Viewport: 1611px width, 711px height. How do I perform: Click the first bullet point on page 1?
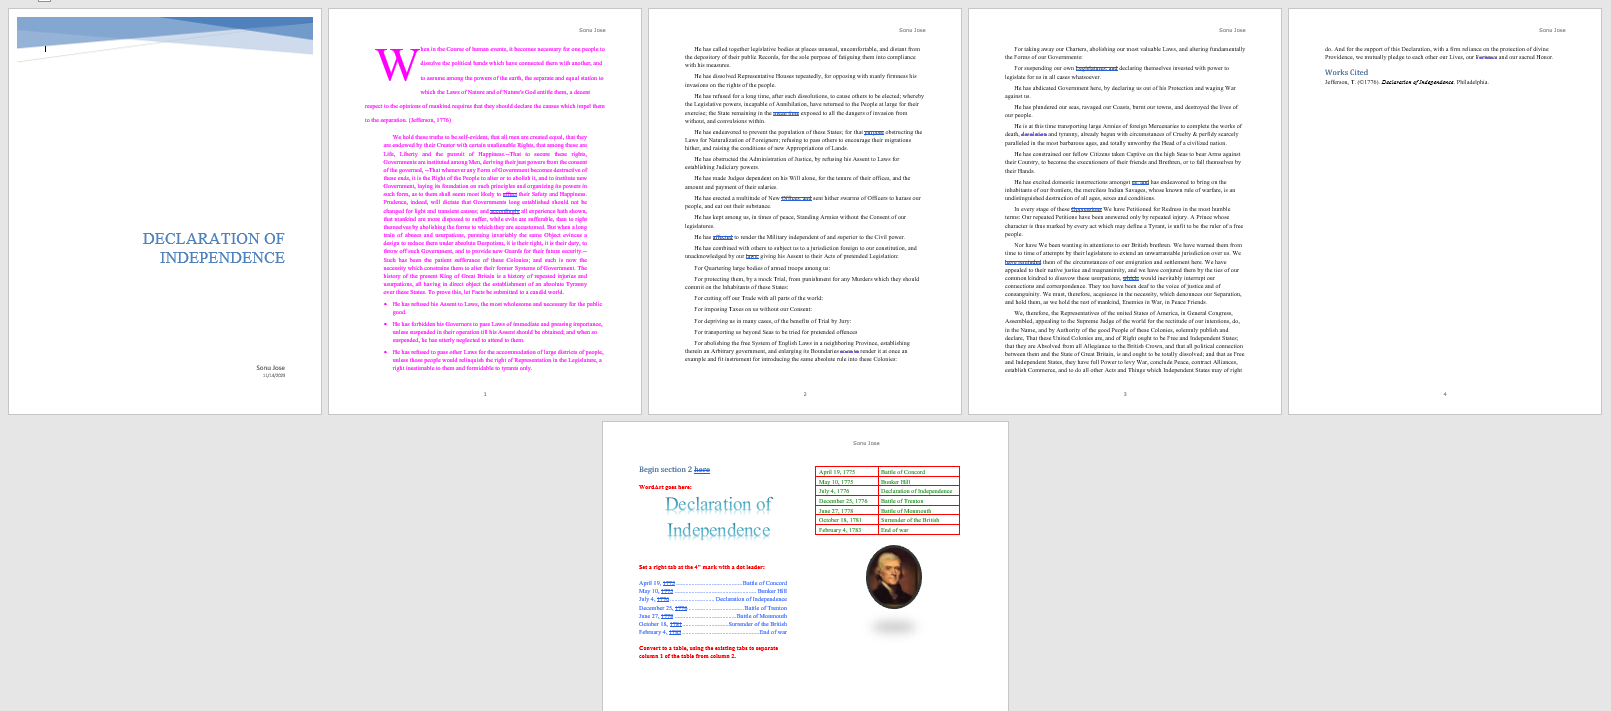pos(497,308)
